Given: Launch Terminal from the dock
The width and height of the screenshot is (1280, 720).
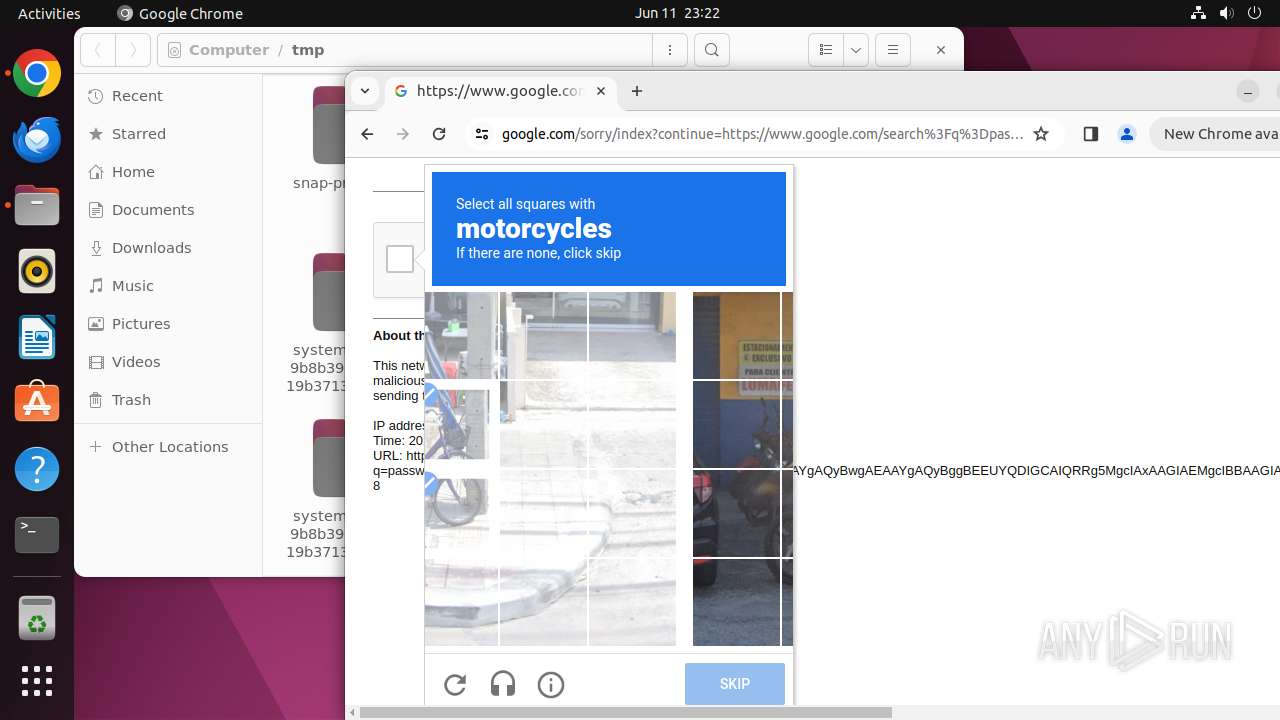Looking at the screenshot, I should 37,535.
